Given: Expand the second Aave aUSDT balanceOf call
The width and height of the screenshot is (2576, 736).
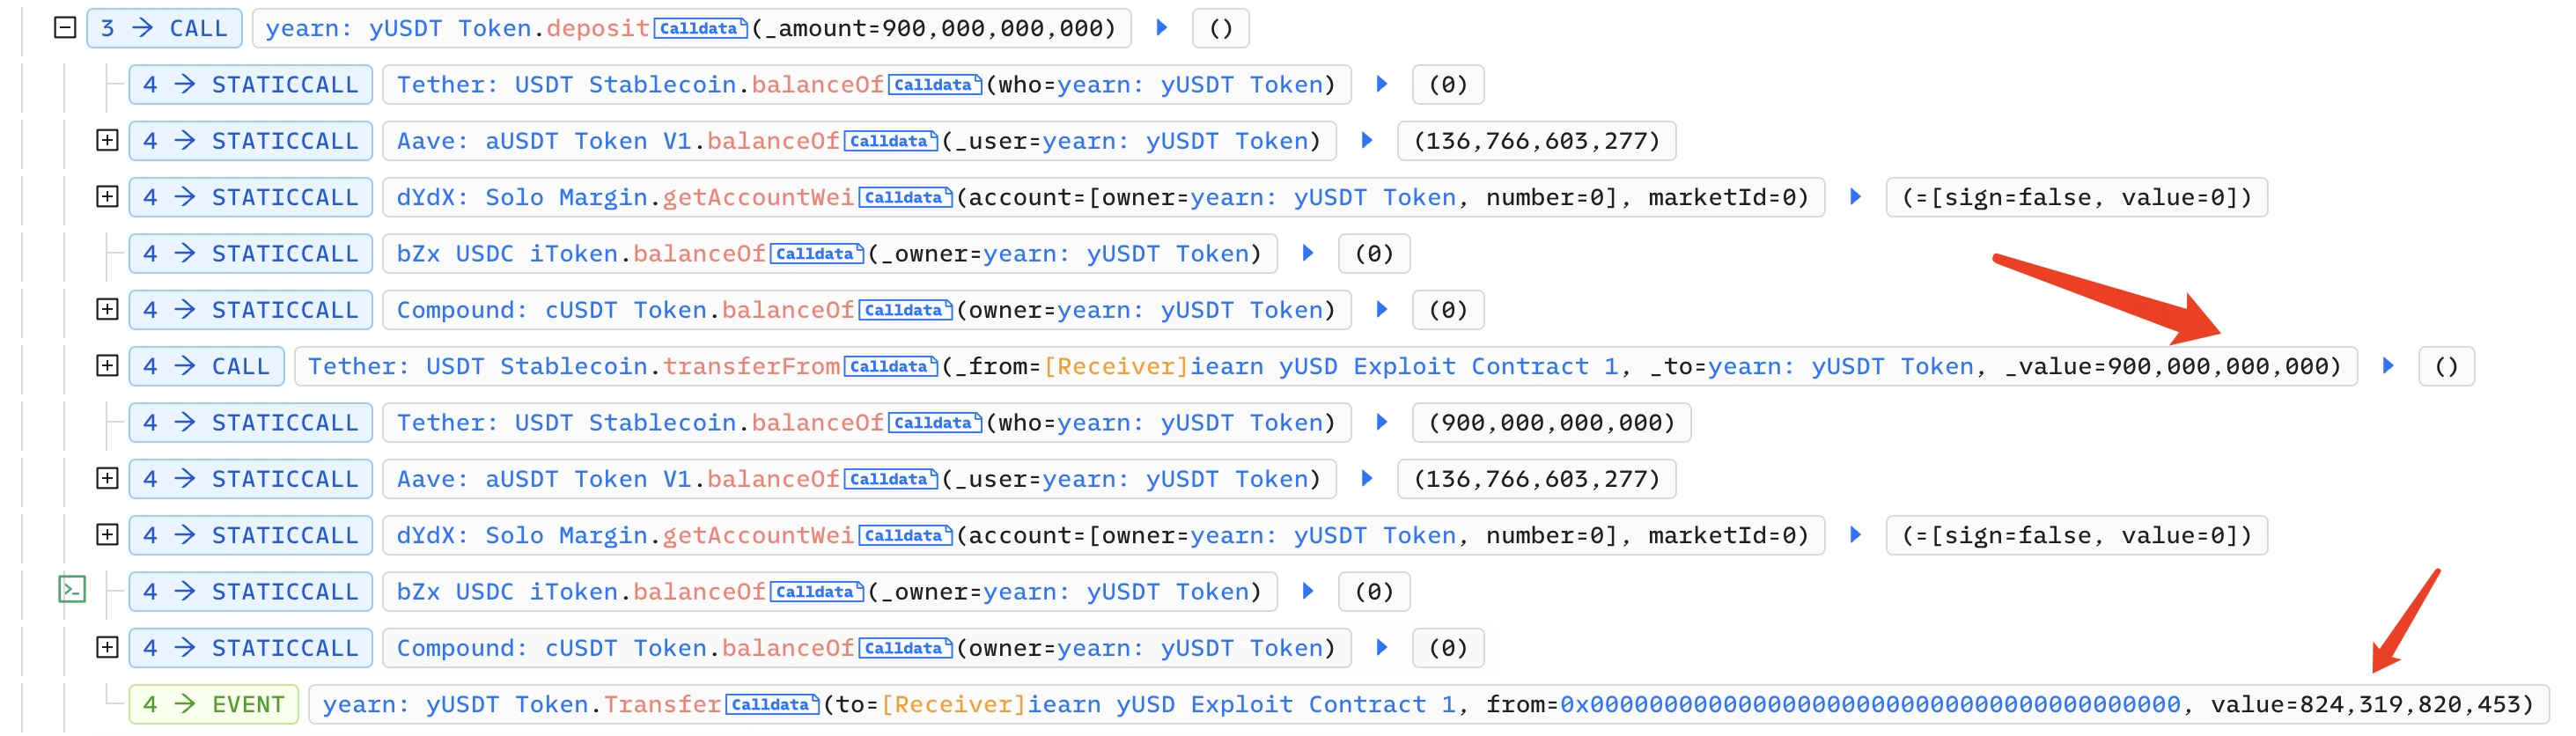Looking at the screenshot, I should 107,479.
